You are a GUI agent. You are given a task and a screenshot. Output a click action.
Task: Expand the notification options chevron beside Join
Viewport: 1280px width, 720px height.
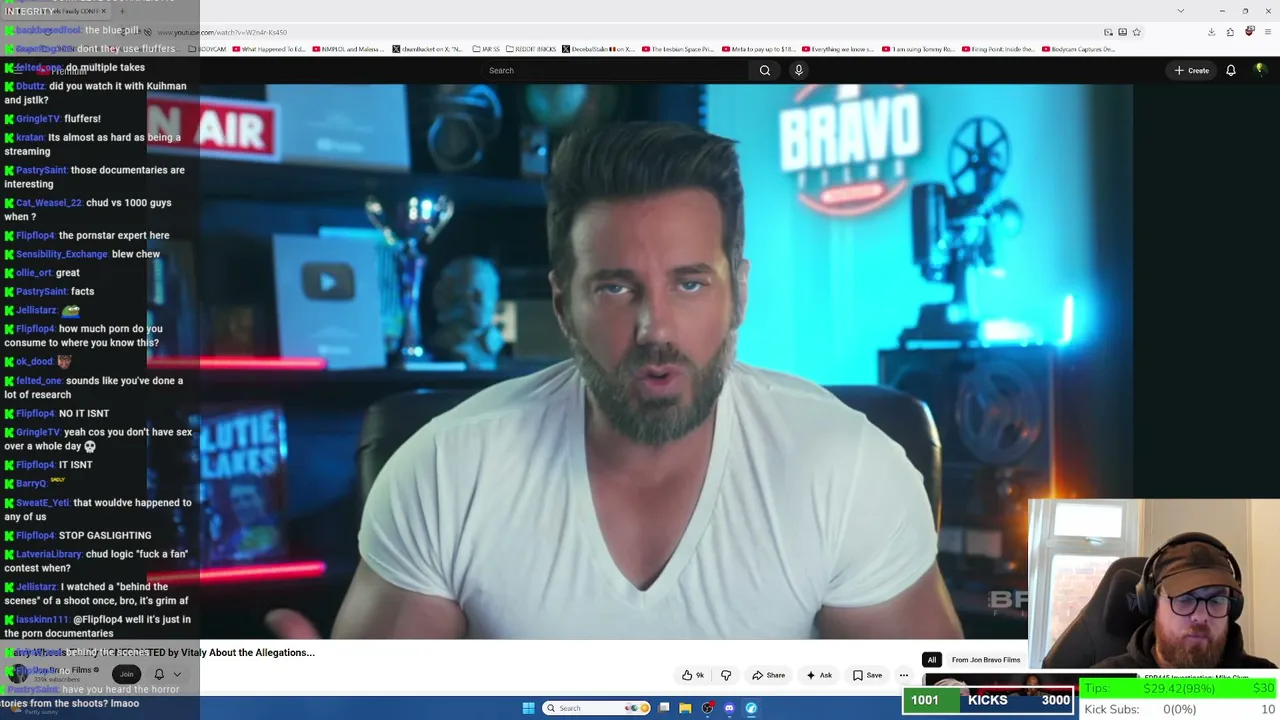(177, 674)
